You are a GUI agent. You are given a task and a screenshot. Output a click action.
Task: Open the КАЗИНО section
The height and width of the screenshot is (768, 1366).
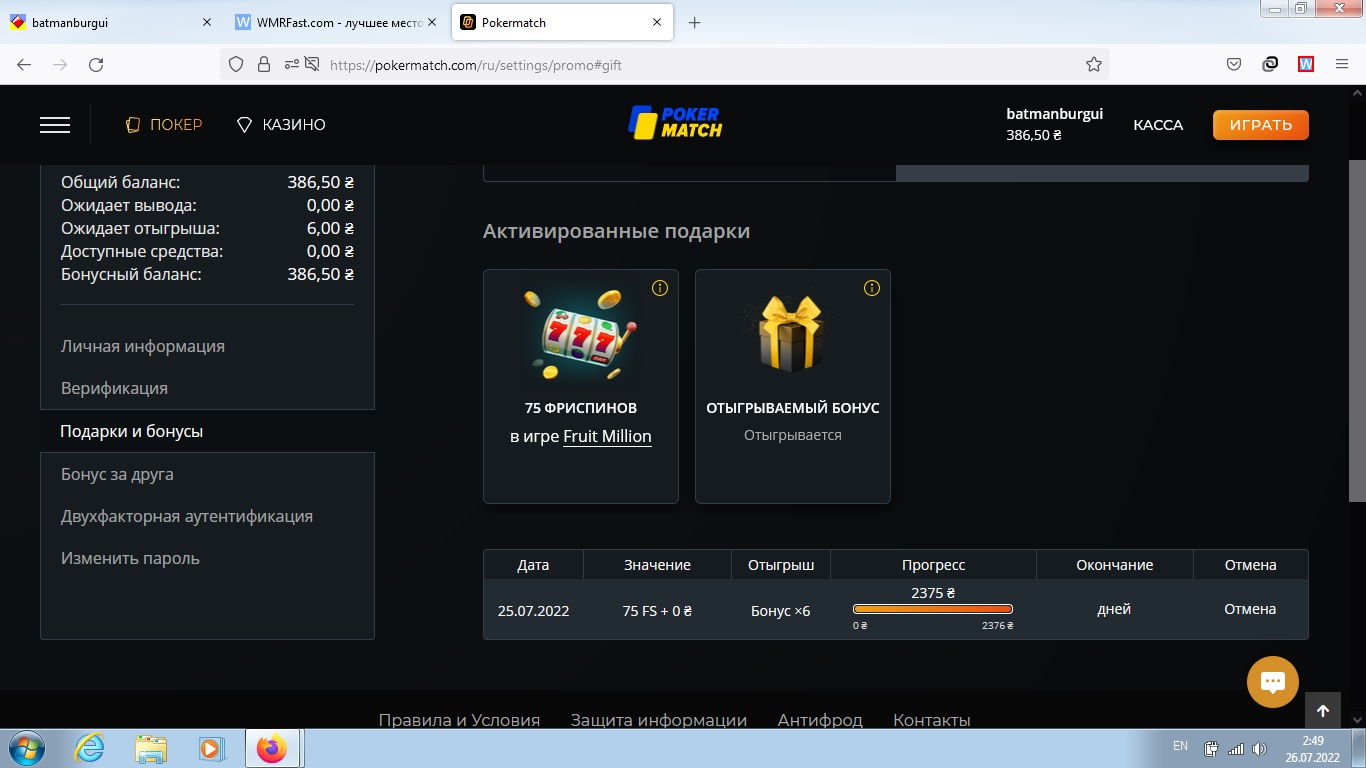(281, 125)
